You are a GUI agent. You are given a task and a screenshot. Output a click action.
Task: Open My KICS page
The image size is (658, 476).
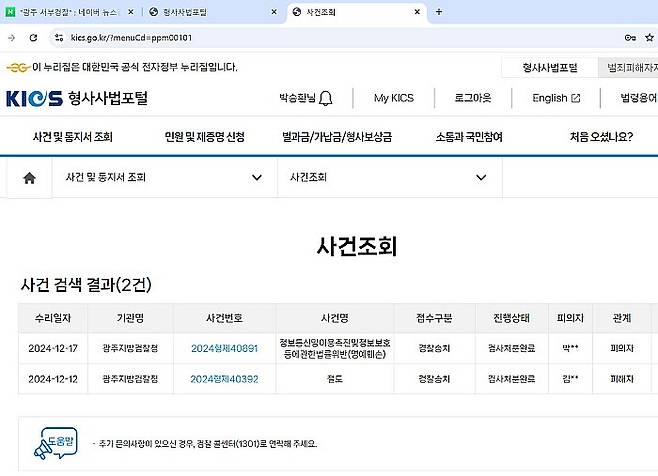pyautogui.click(x=394, y=98)
